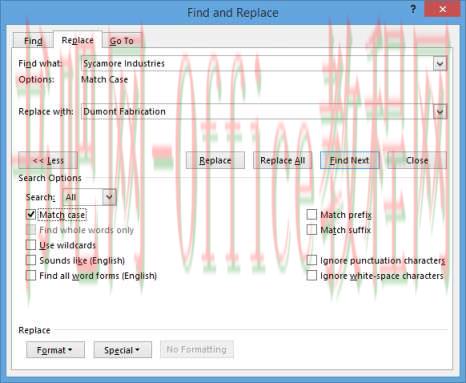
Task: Open the Search direction dropdown
Action: coord(109,197)
